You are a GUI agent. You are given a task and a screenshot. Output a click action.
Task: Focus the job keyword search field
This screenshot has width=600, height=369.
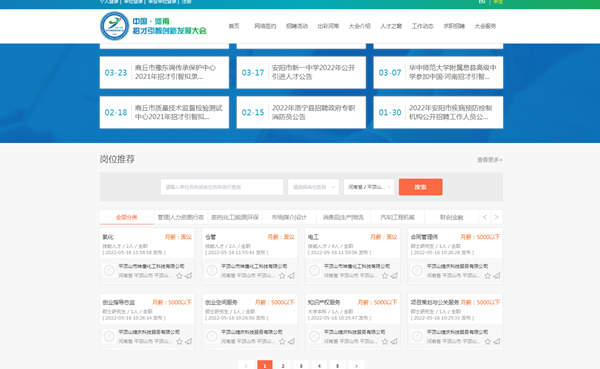point(222,187)
